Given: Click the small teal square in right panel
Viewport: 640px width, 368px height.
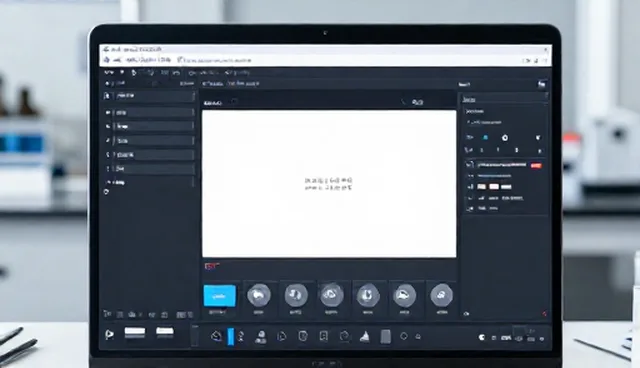Looking at the screenshot, I should [485, 137].
